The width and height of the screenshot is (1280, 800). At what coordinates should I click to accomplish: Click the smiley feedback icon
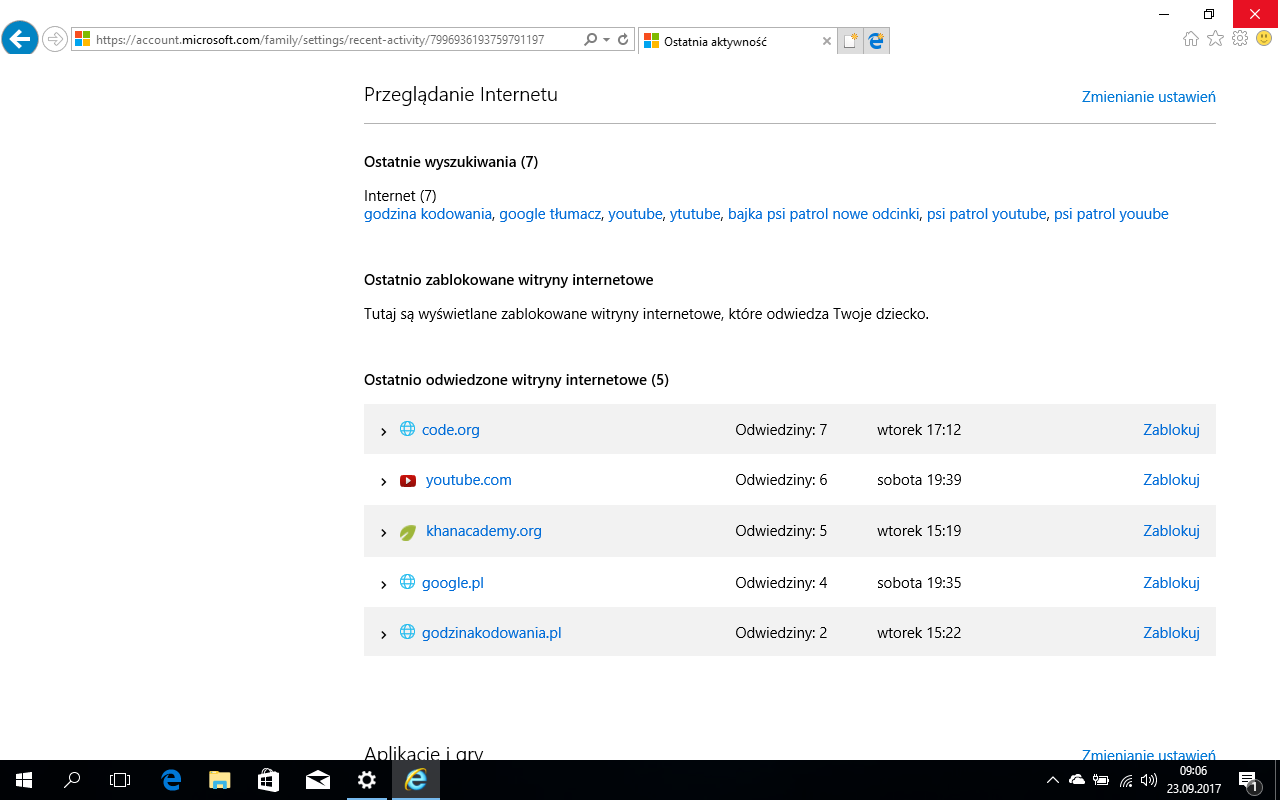pos(1264,39)
